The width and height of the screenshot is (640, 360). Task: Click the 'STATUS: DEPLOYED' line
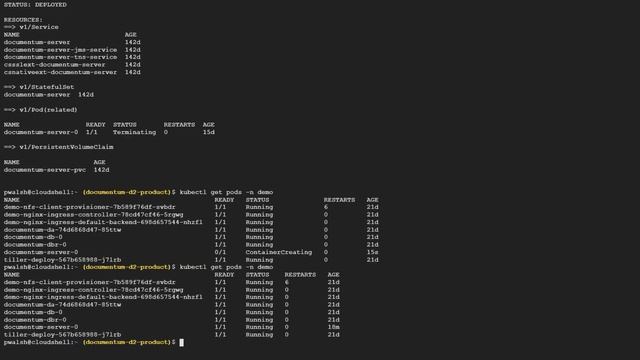pos(35,4)
